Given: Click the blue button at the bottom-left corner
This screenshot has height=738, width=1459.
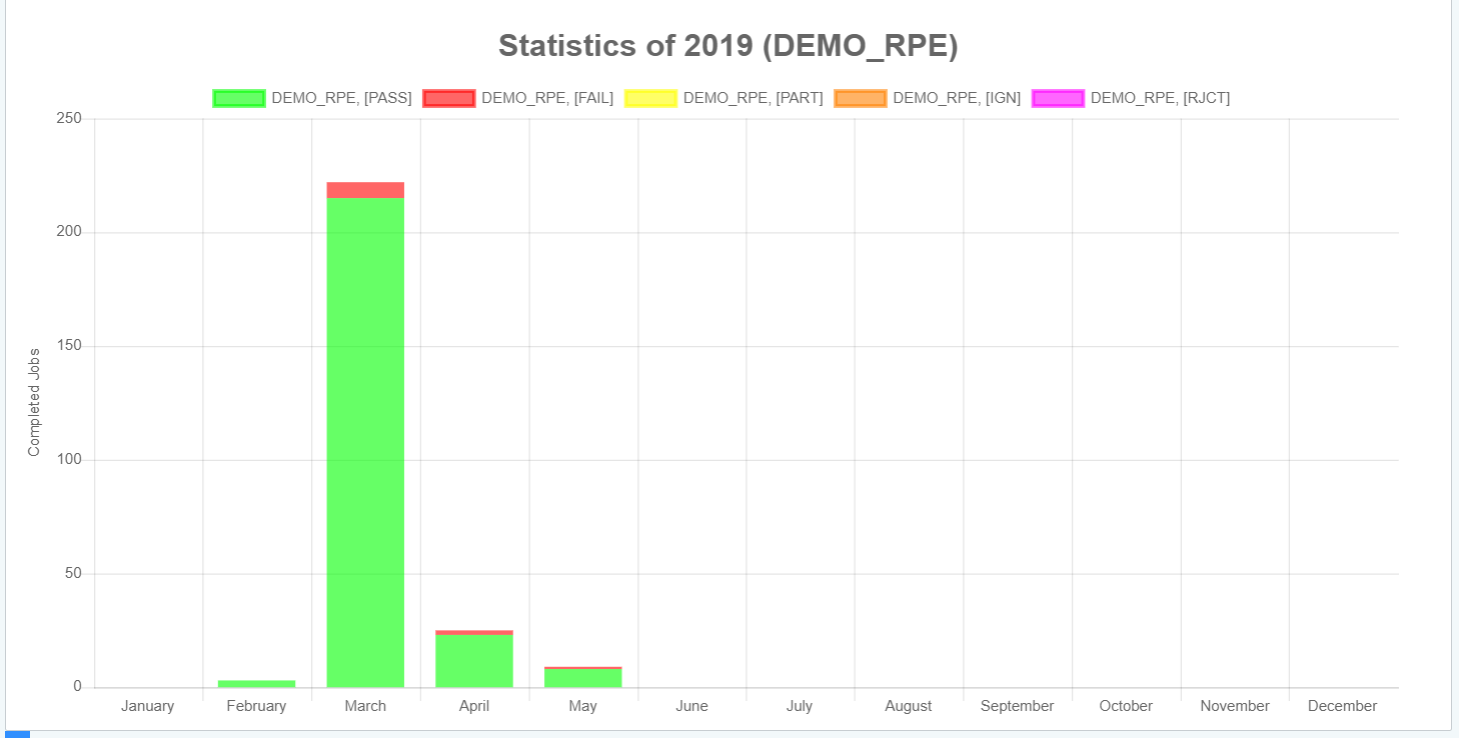Looking at the screenshot, I should 17,734.
